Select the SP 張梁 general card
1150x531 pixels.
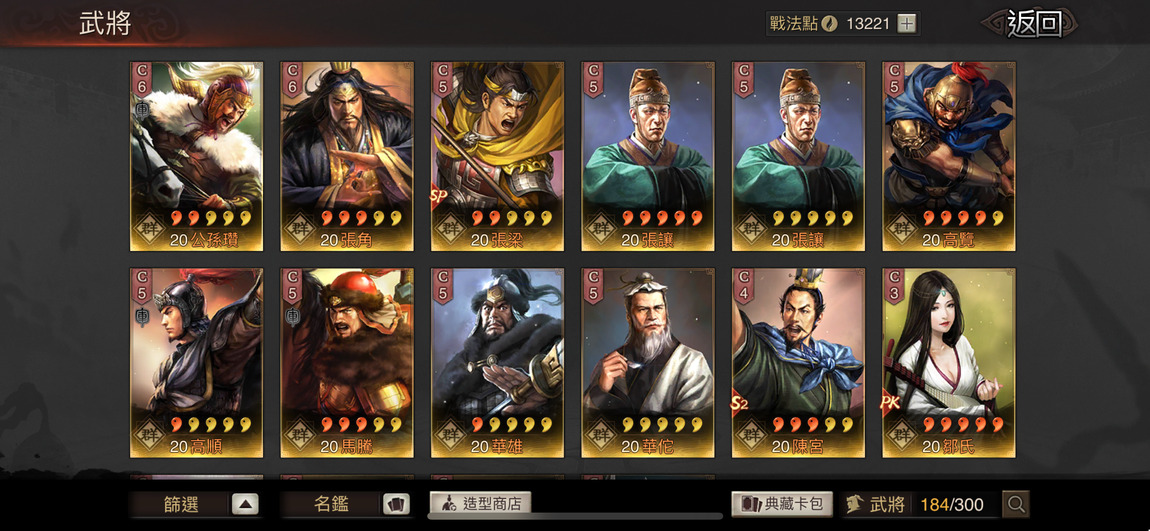pos(497,156)
